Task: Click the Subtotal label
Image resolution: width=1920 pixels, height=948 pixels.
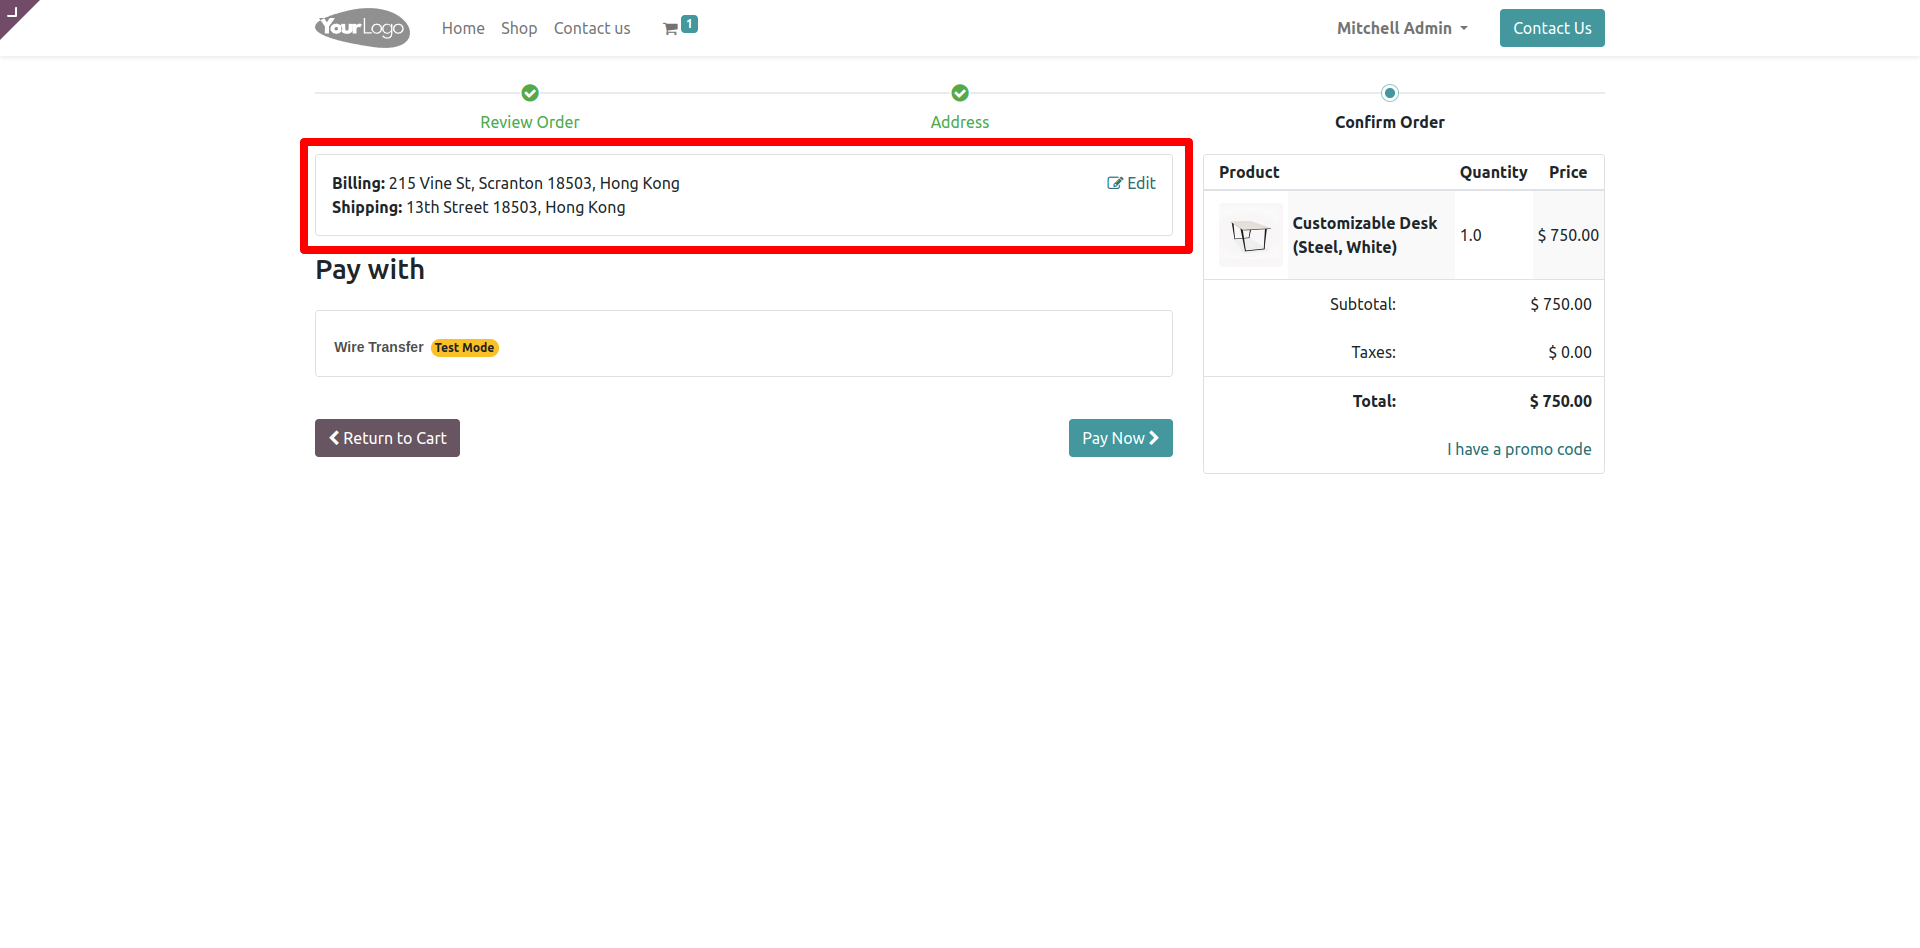Action: click(1363, 304)
